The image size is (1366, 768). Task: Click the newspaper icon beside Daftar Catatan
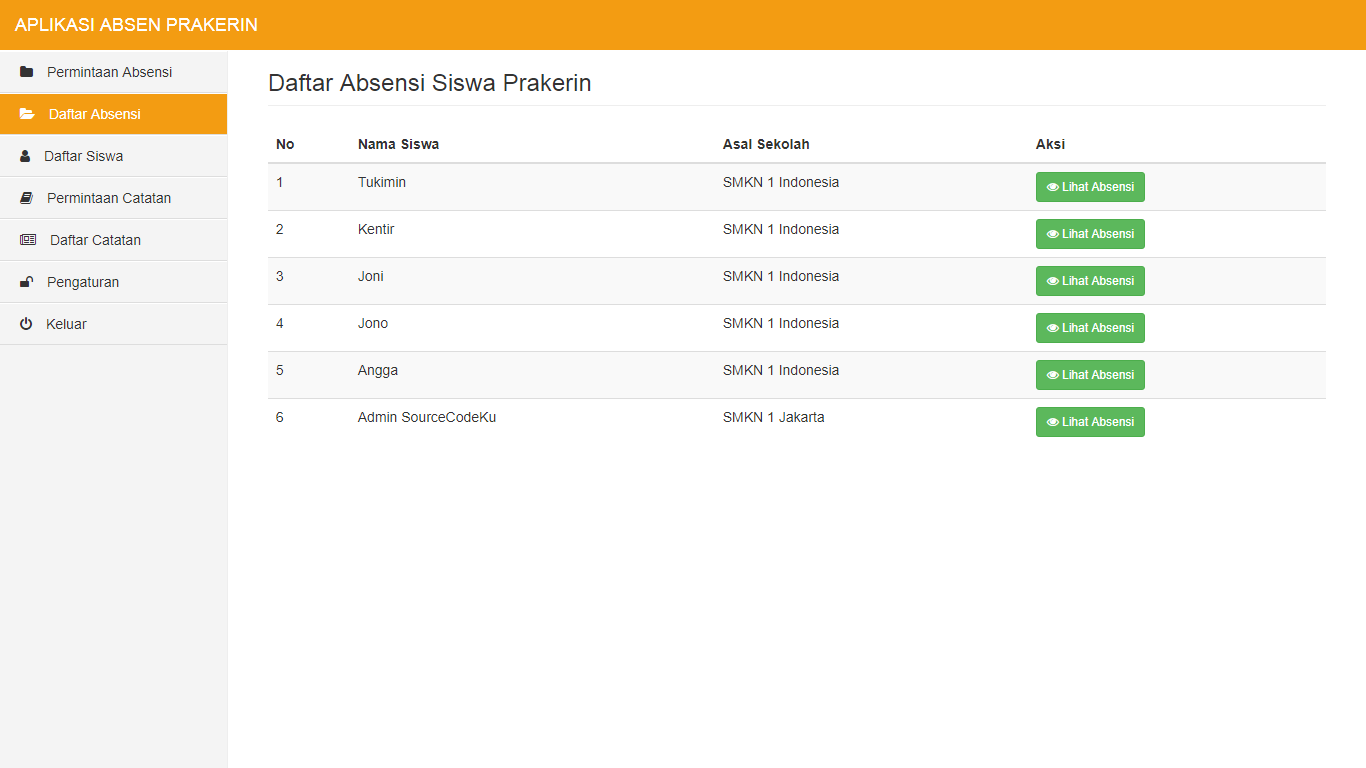(28, 240)
